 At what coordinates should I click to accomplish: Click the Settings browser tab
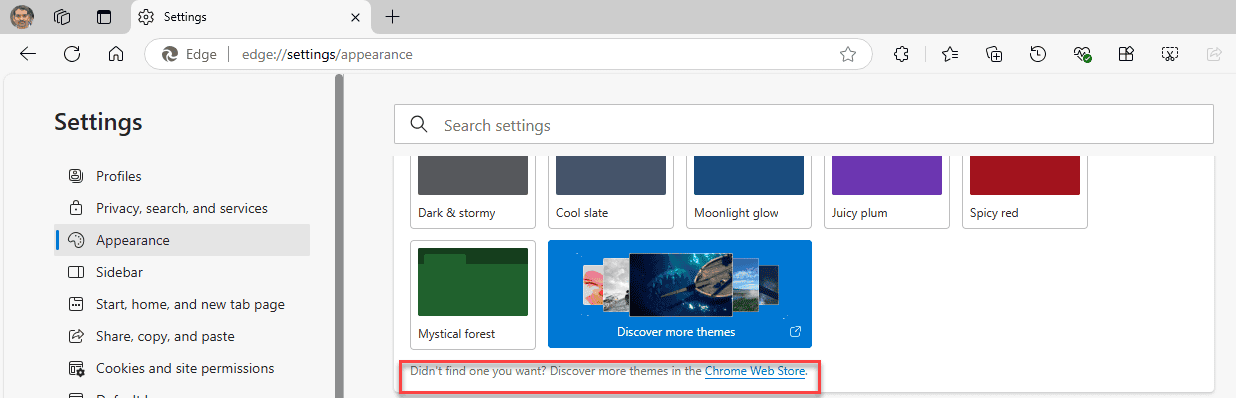250,17
